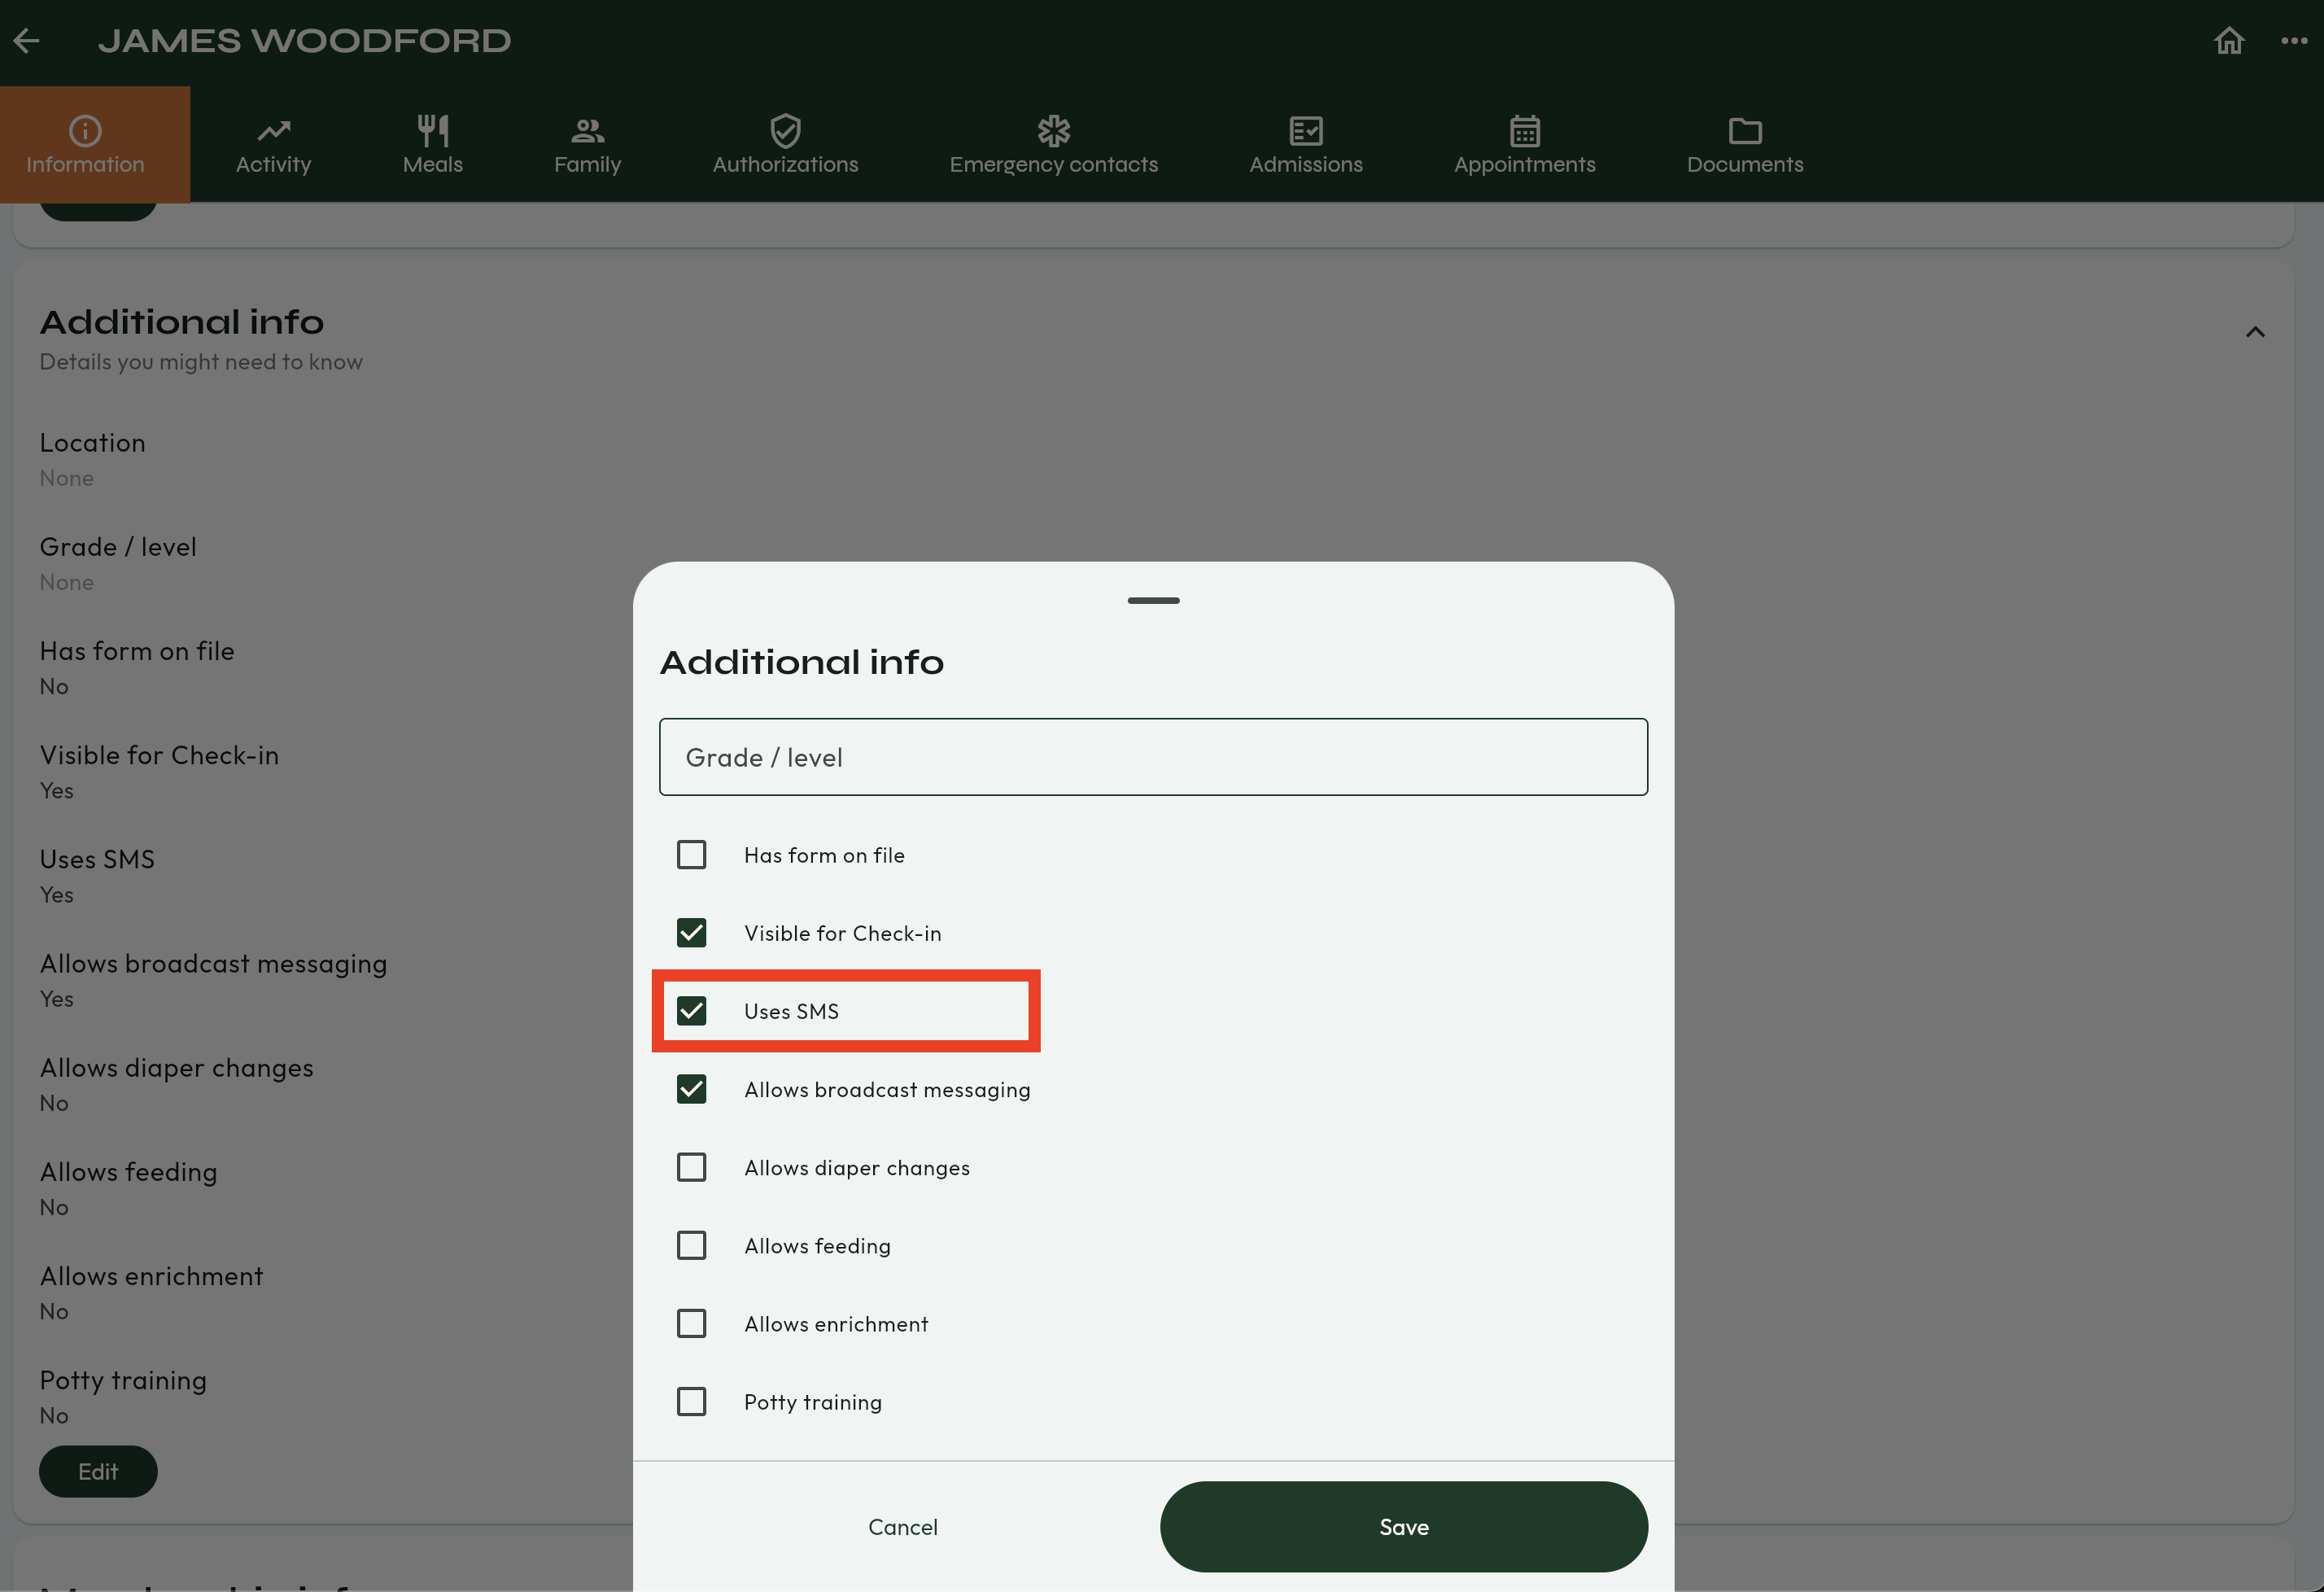
Task: Open Authorizations shield icon tab
Action: click(785, 145)
